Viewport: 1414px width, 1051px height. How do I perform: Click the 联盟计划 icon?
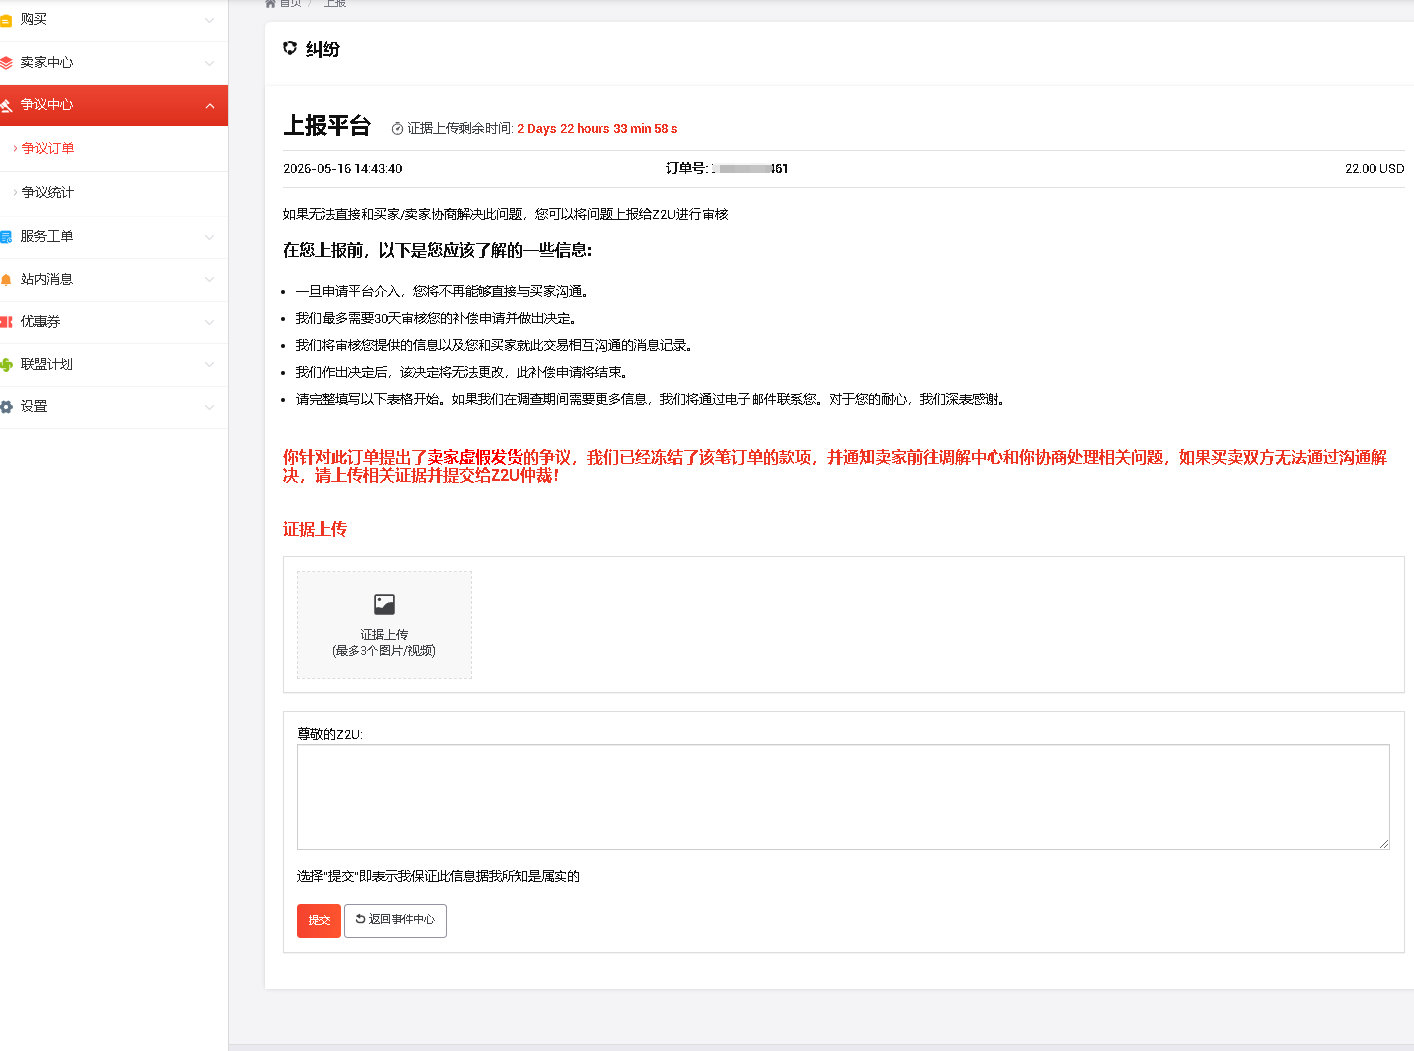(6, 365)
